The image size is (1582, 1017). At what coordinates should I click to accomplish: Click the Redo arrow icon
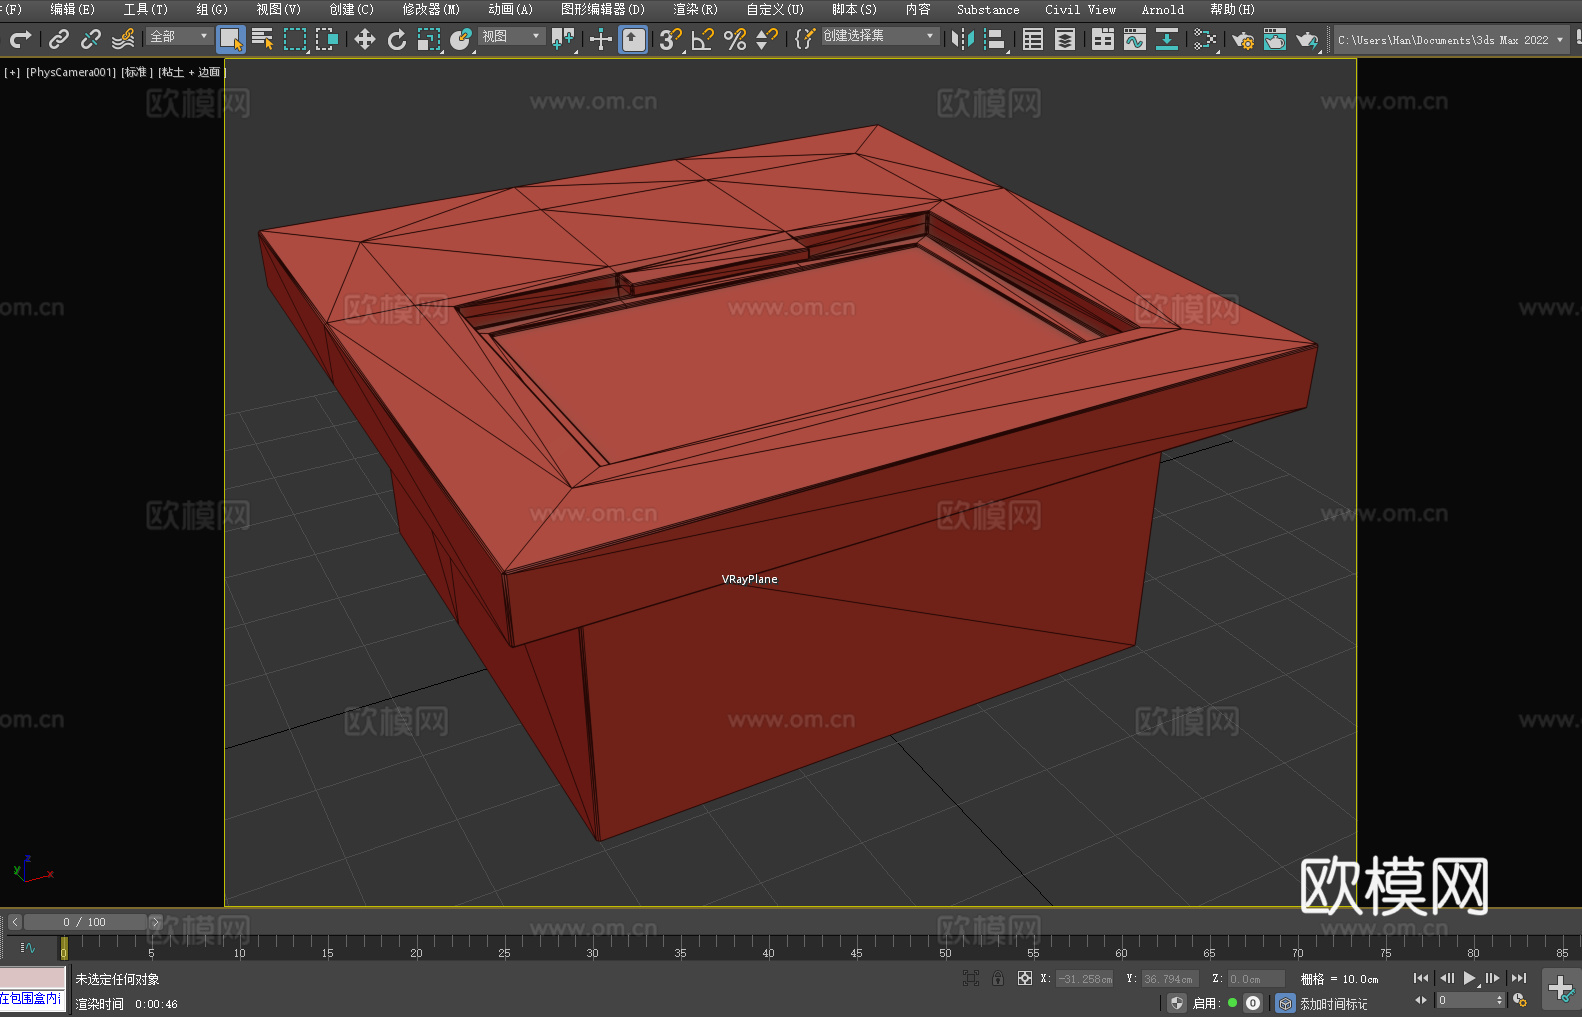pos(20,39)
